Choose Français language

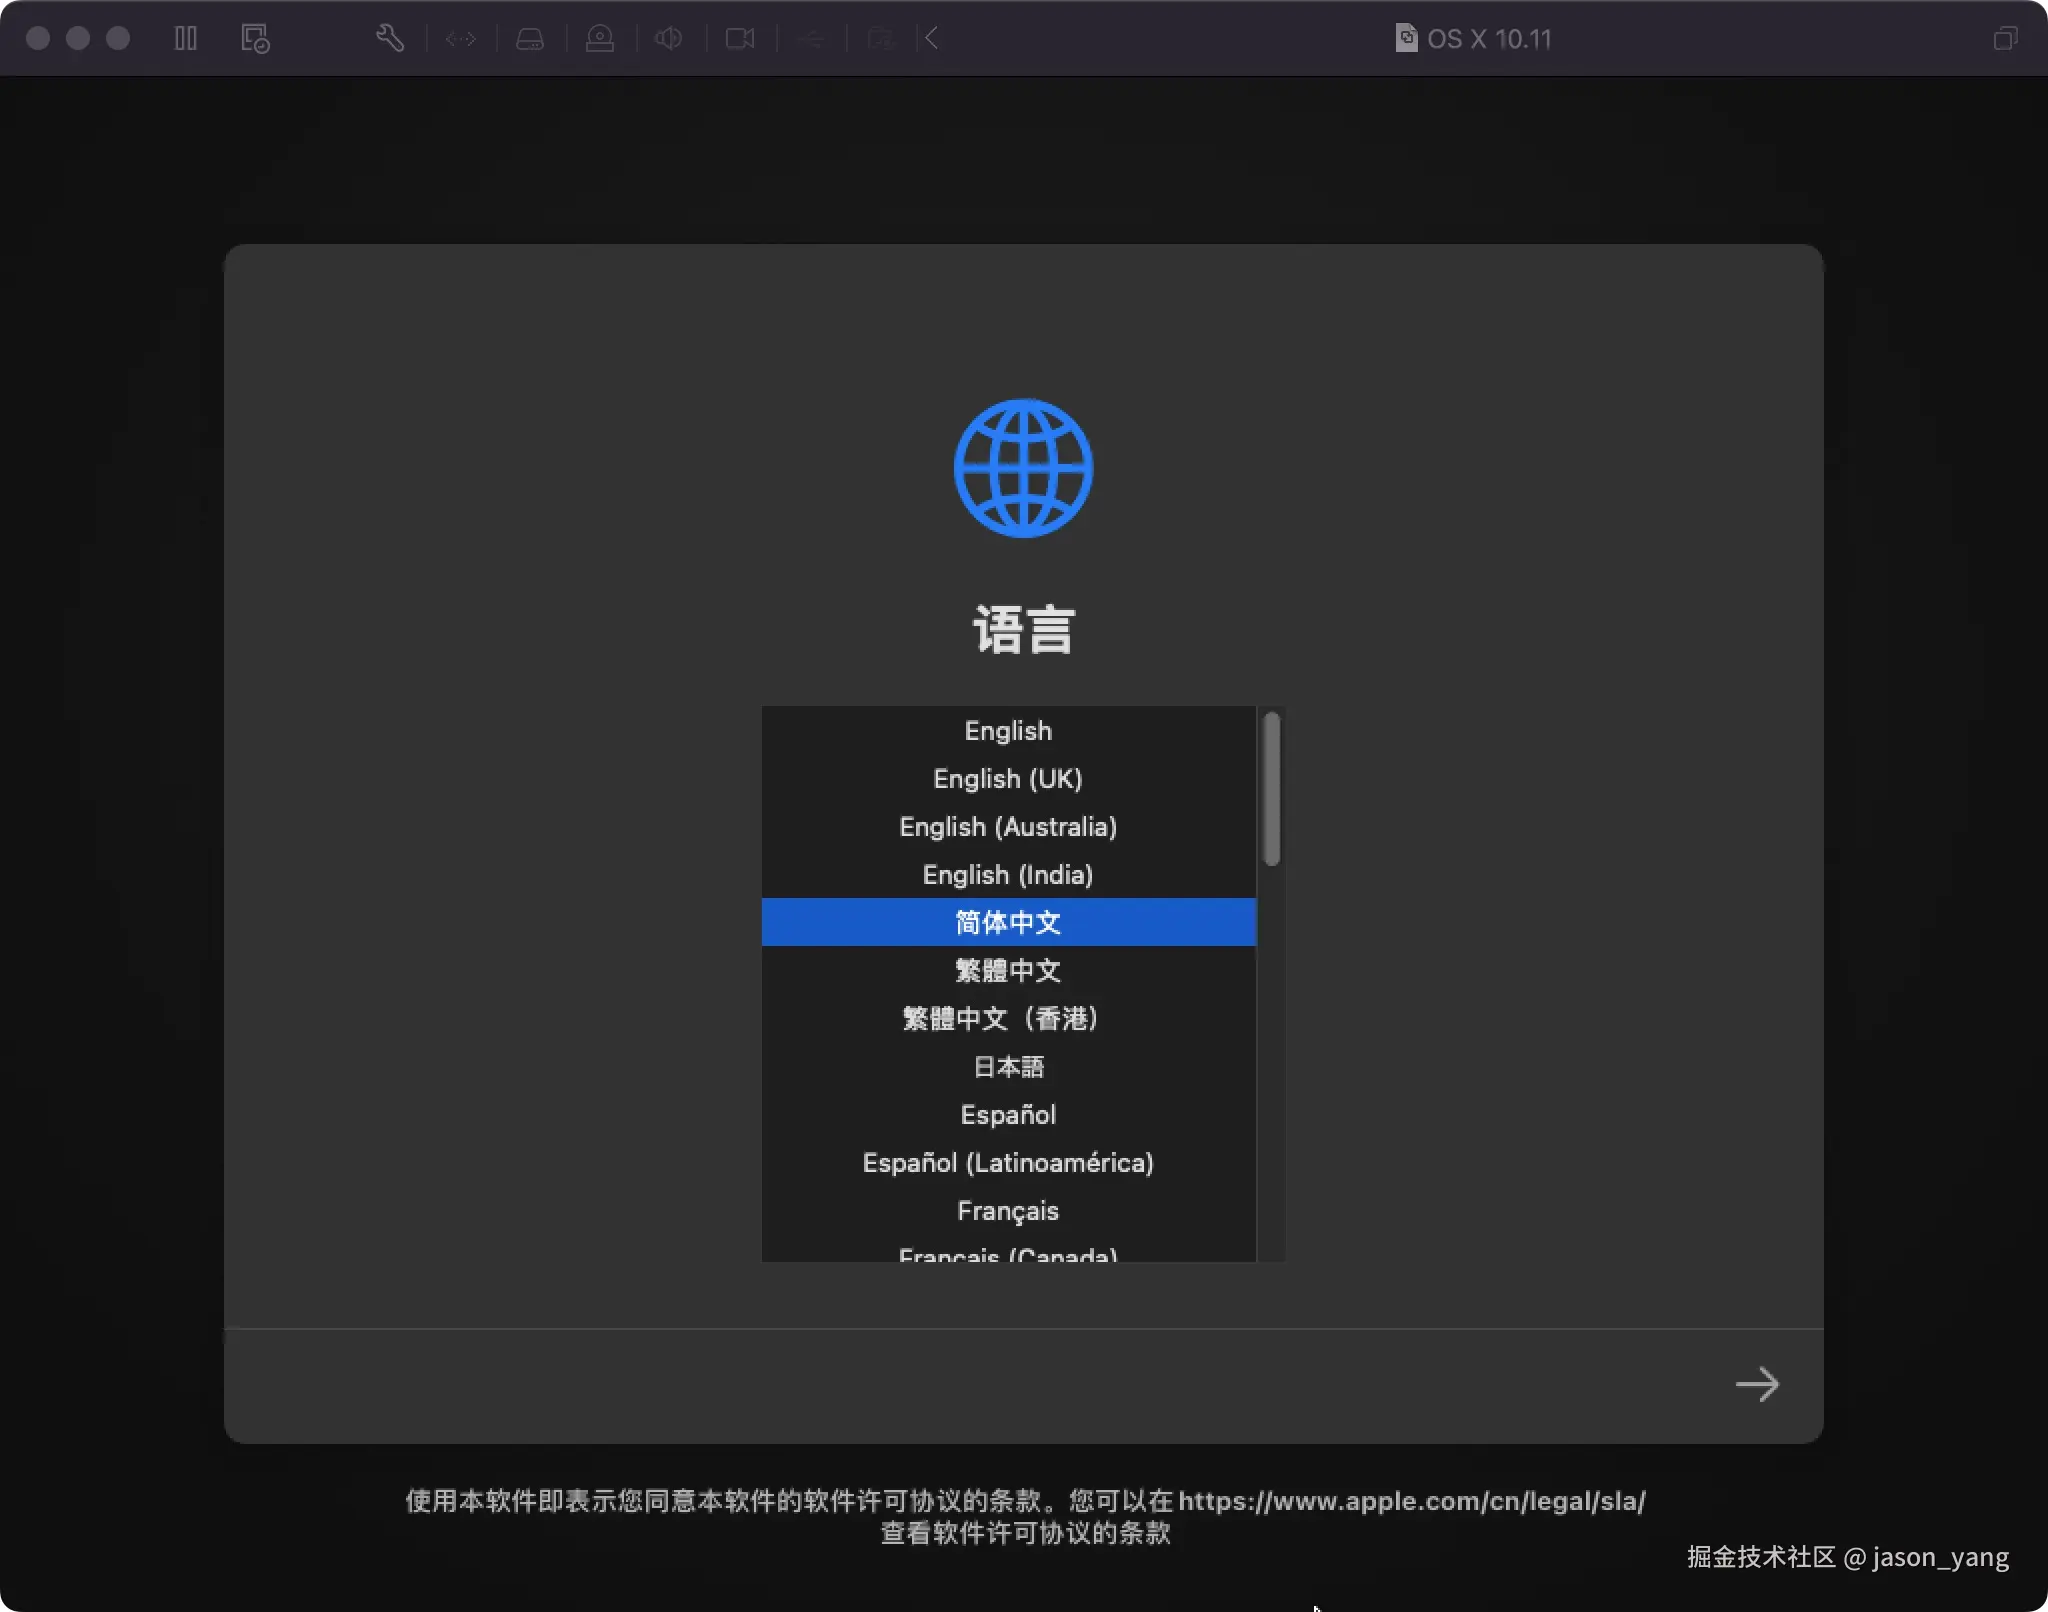point(1008,1211)
